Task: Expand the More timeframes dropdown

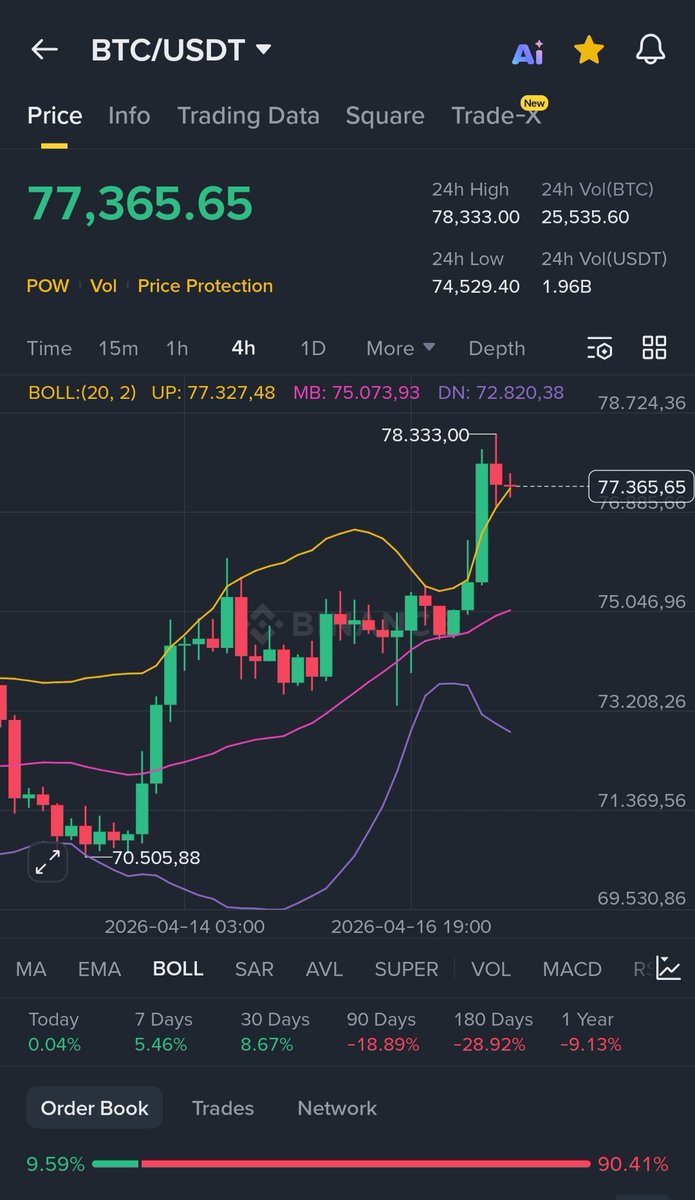Action: (x=400, y=348)
